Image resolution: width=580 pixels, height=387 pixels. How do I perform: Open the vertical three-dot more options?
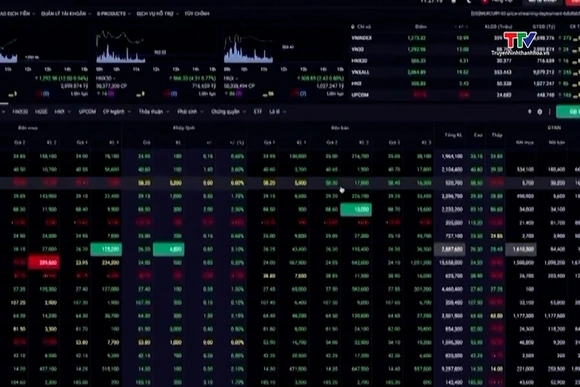550,112
